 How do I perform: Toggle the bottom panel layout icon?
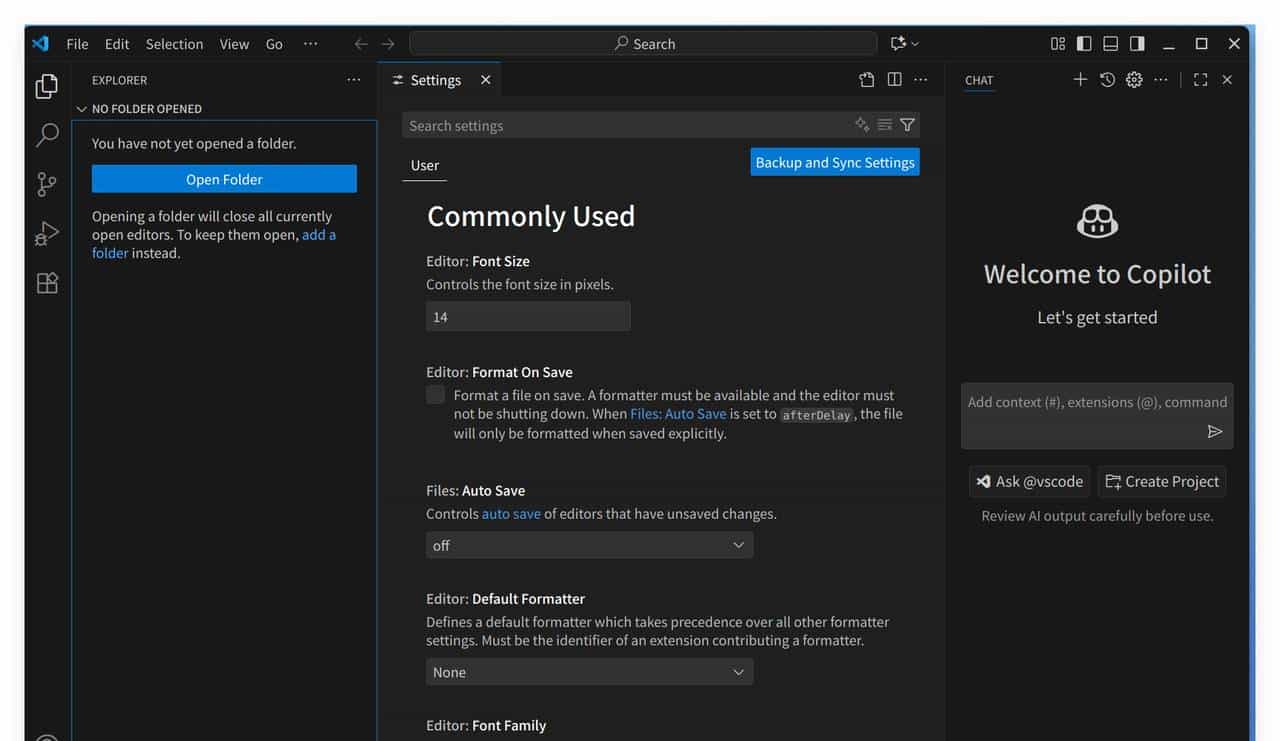pyautogui.click(x=1111, y=44)
